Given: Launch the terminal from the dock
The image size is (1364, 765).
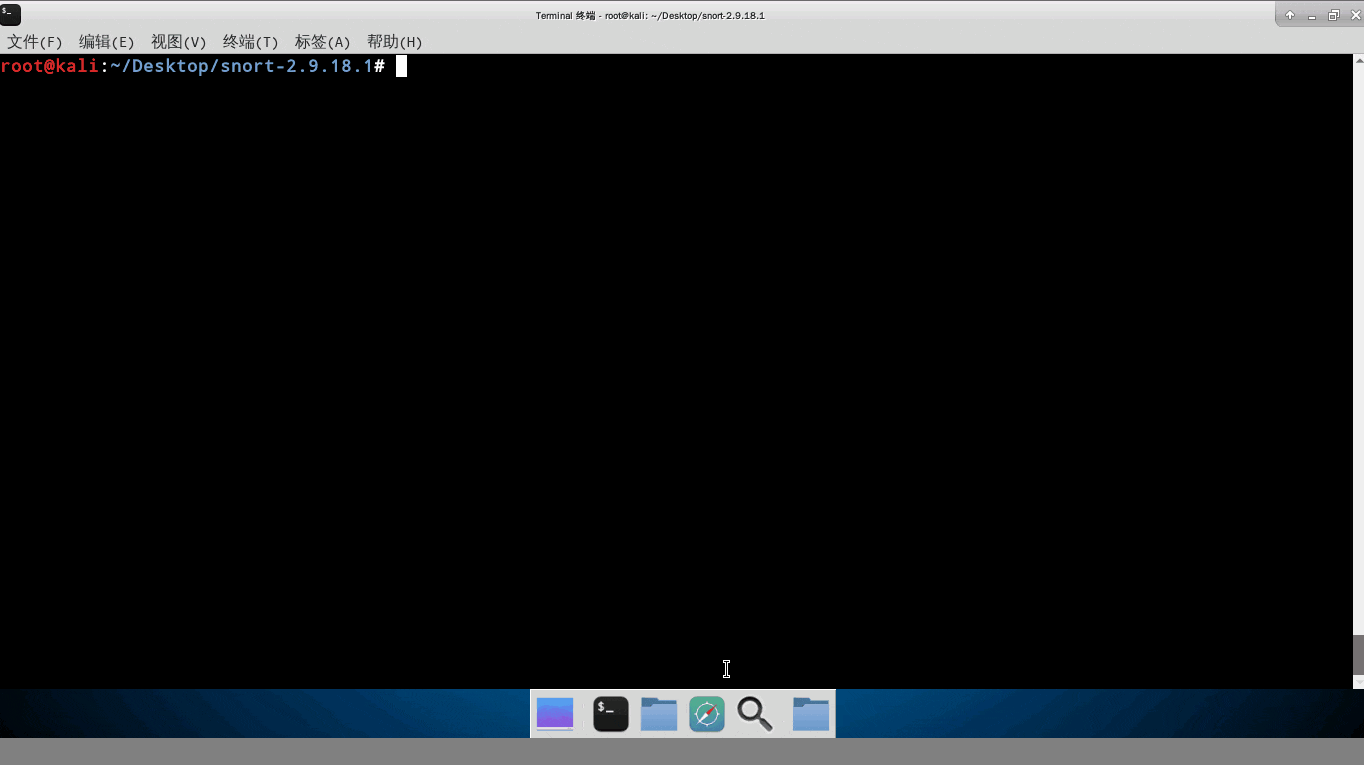Looking at the screenshot, I should pyautogui.click(x=611, y=714).
